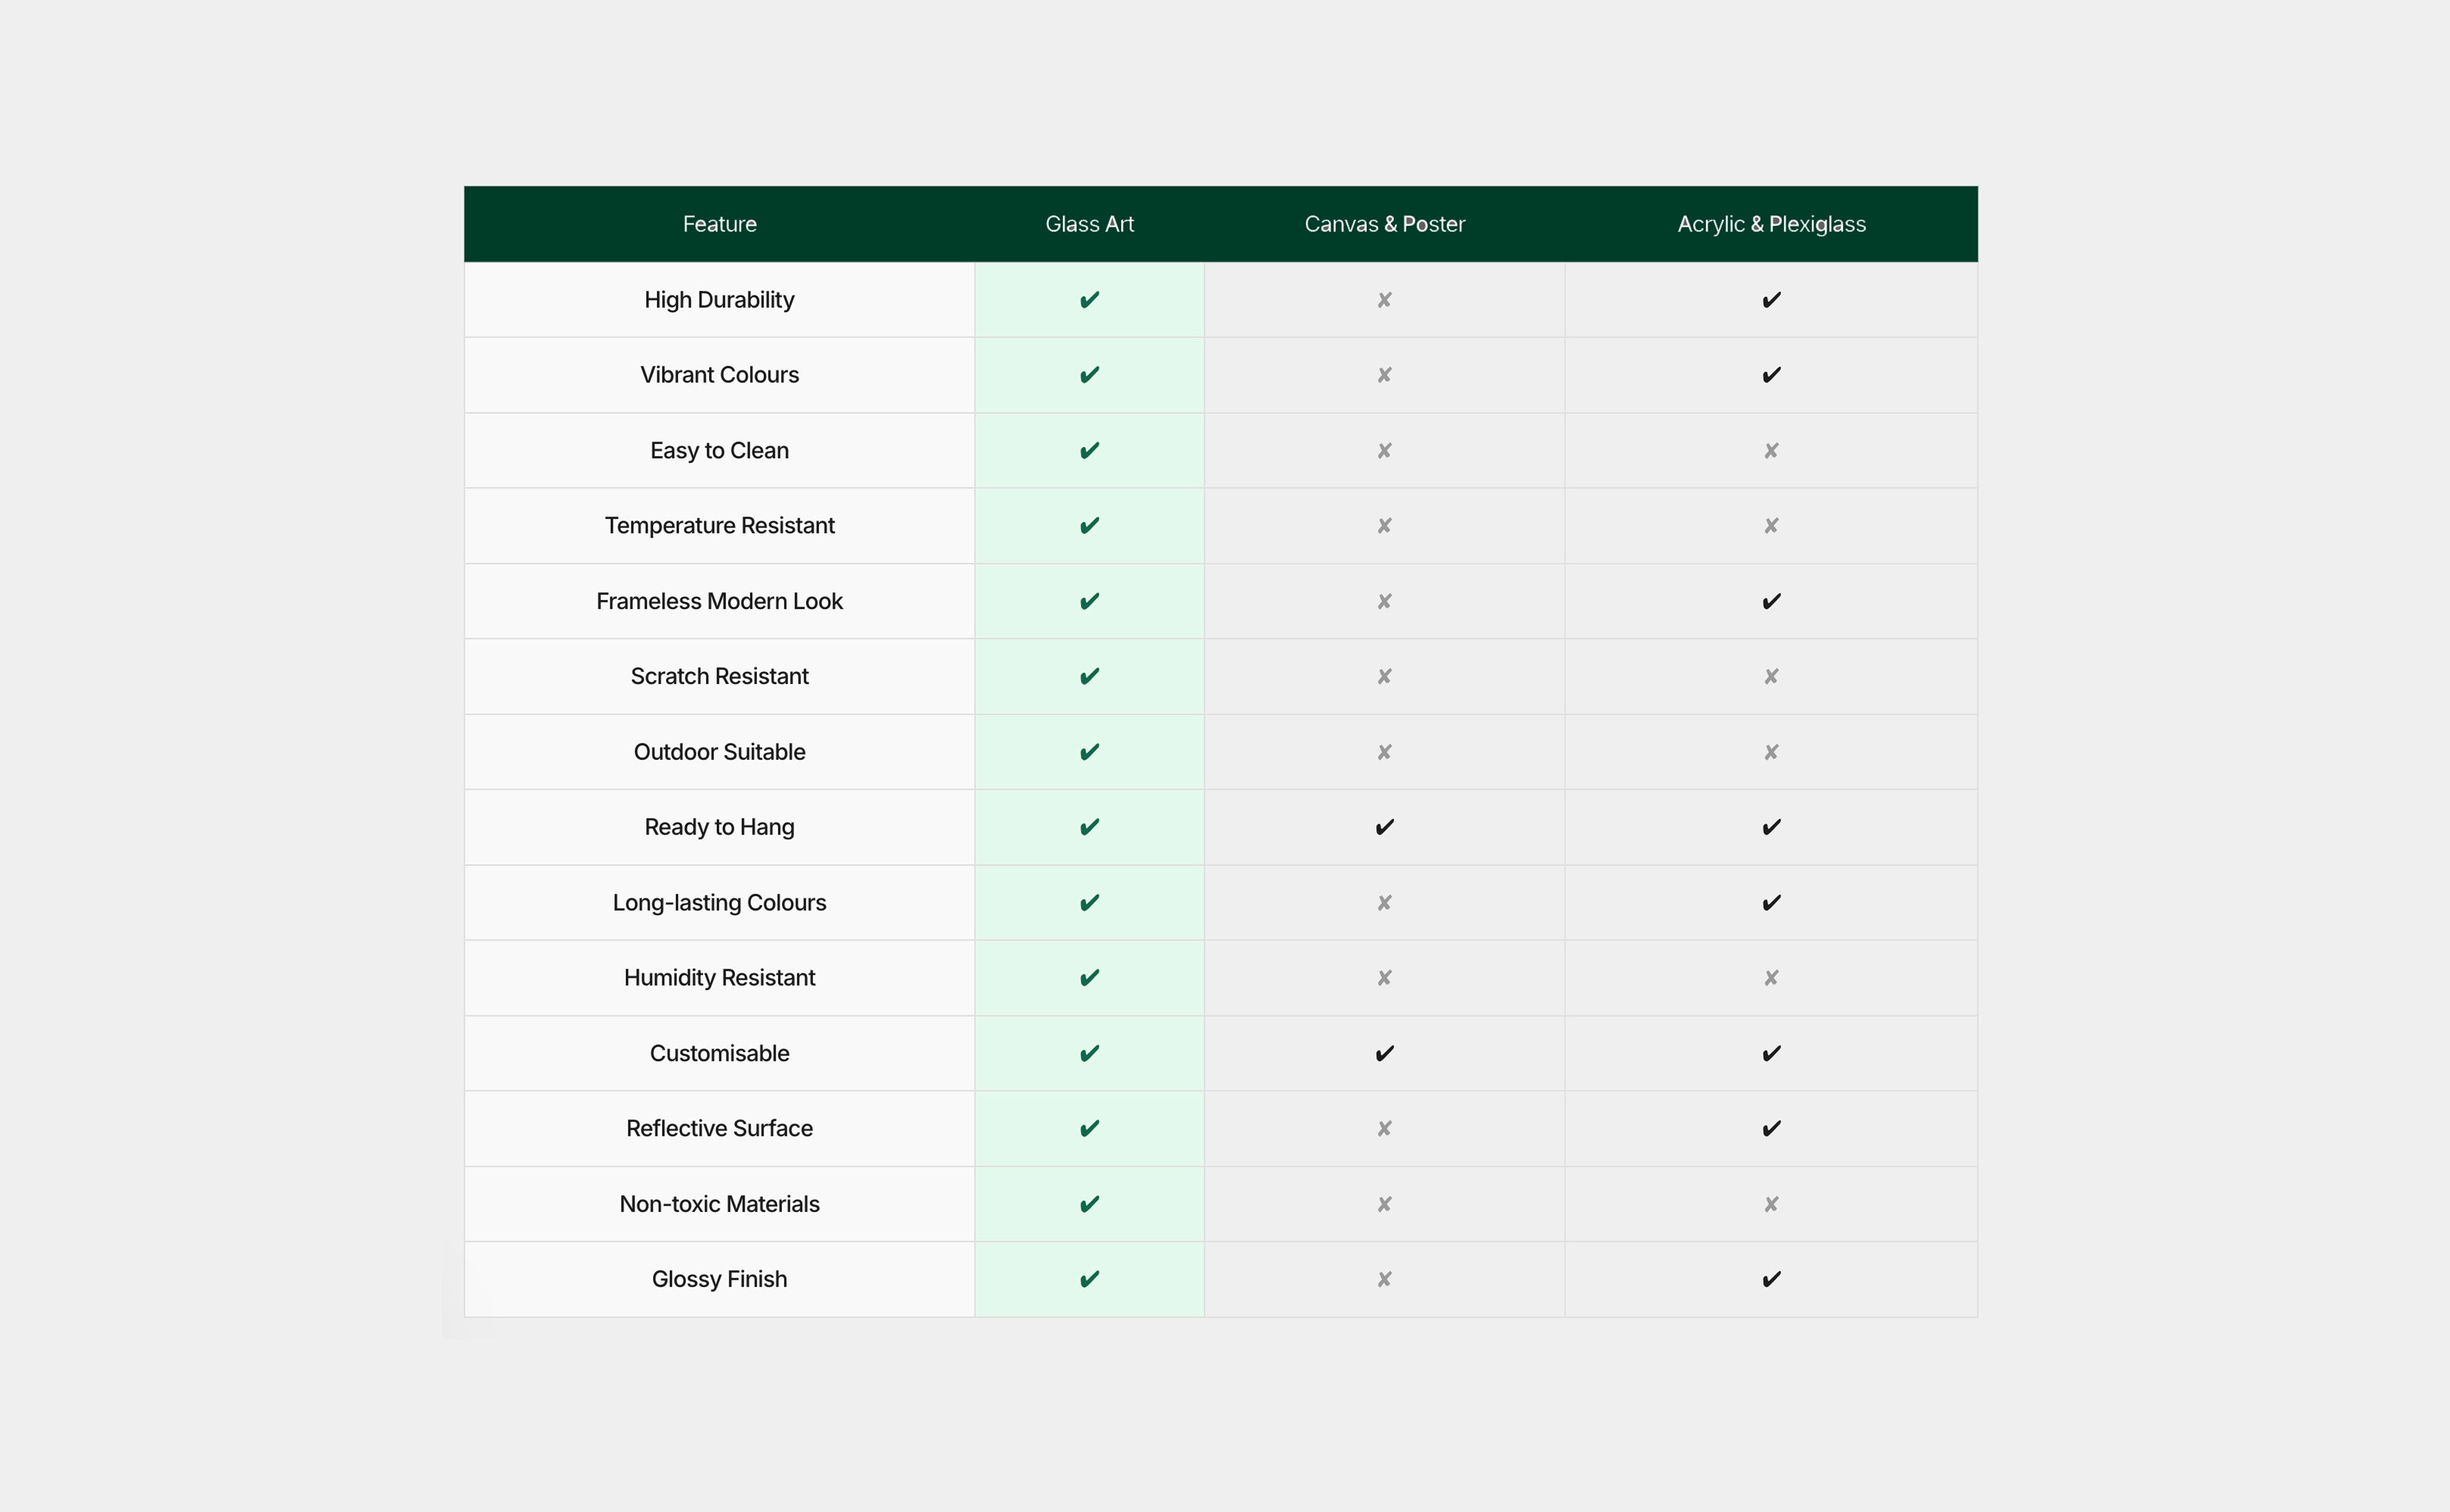Select the Humidity Resistant feature label

click(719, 978)
